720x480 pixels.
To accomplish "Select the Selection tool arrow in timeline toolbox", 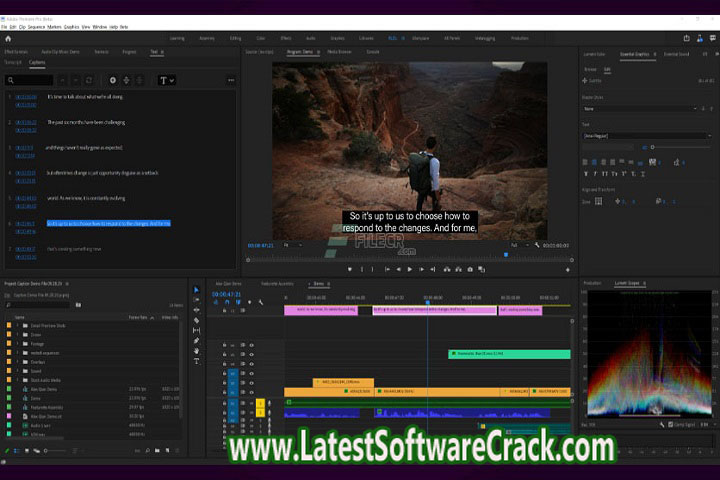I will (196, 291).
